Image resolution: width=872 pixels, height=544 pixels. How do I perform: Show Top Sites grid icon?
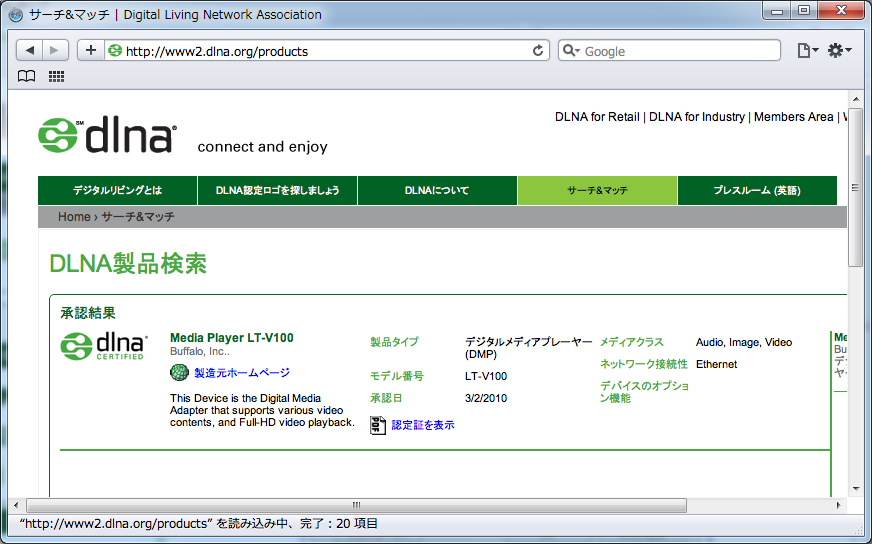56,76
